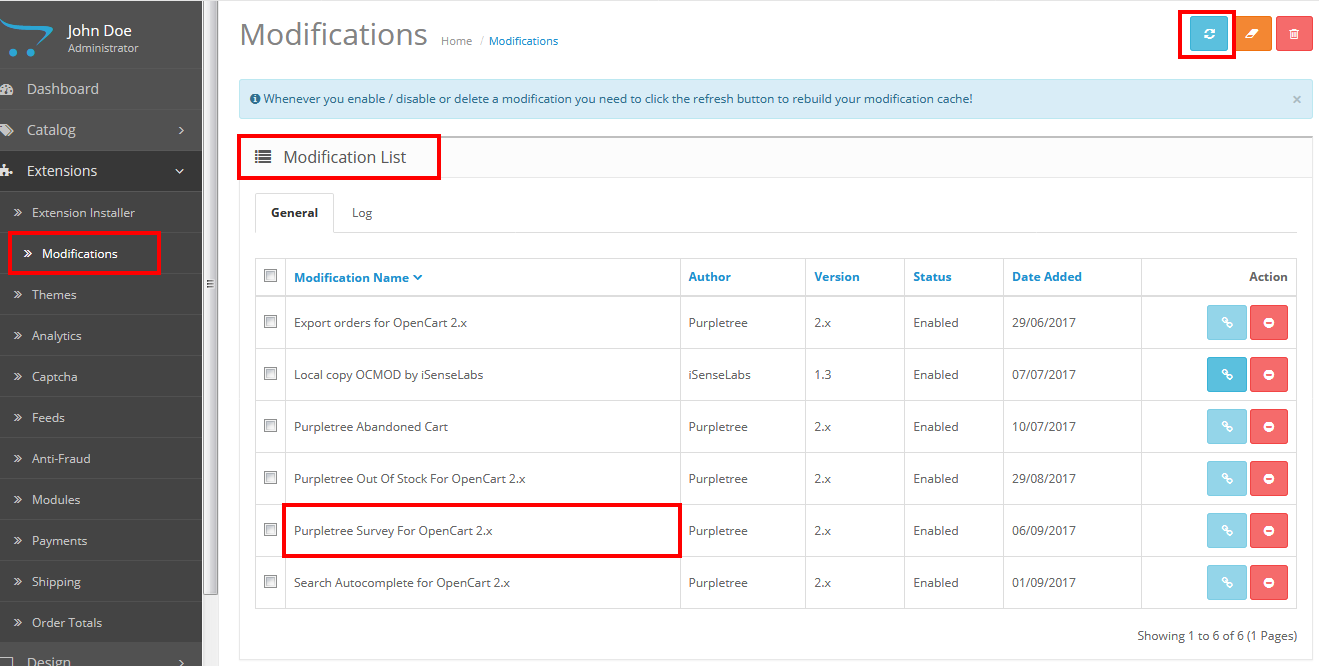Open link for Purpletree Abandoned Cart row
The image size is (1319, 666).
pyautogui.click(x=1227, y=427)
